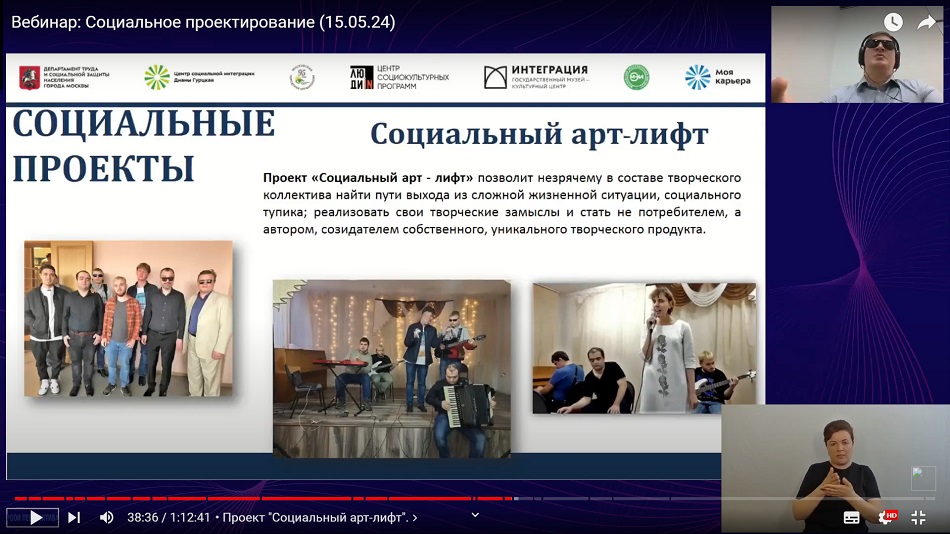Viewport: 950px width, 534px height.
Task: Skip to the next video
Action: (x=74, y=517)
